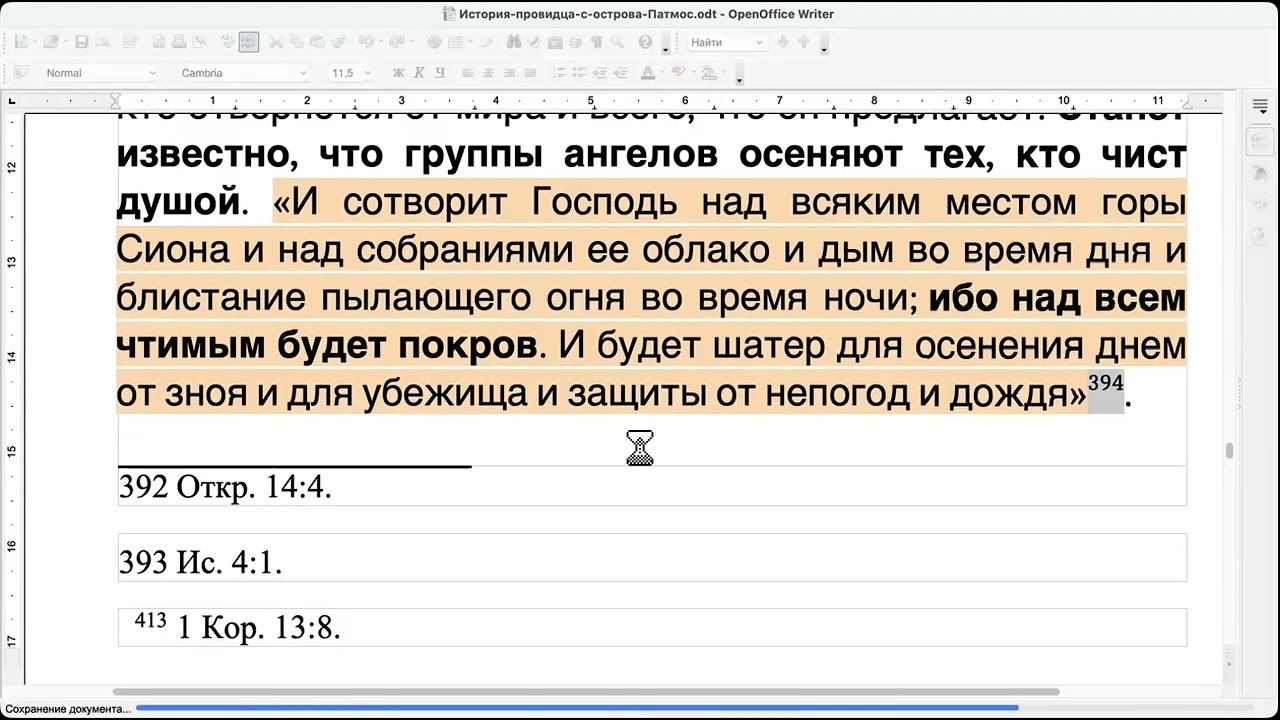This screenshot has height=720, width=1280.
Task: Open the Normal paragraph style dropdown
Action: 153,73
